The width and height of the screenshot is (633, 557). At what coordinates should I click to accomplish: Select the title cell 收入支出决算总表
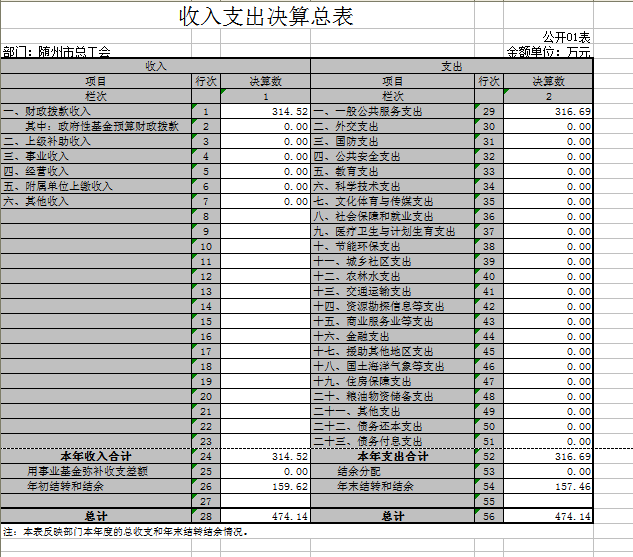(x=265, y=17)
